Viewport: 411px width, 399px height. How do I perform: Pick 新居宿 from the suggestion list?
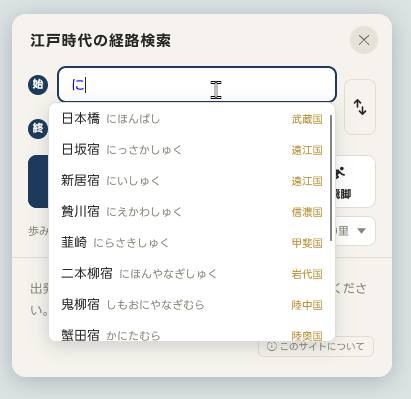click(x=192, y=181)
